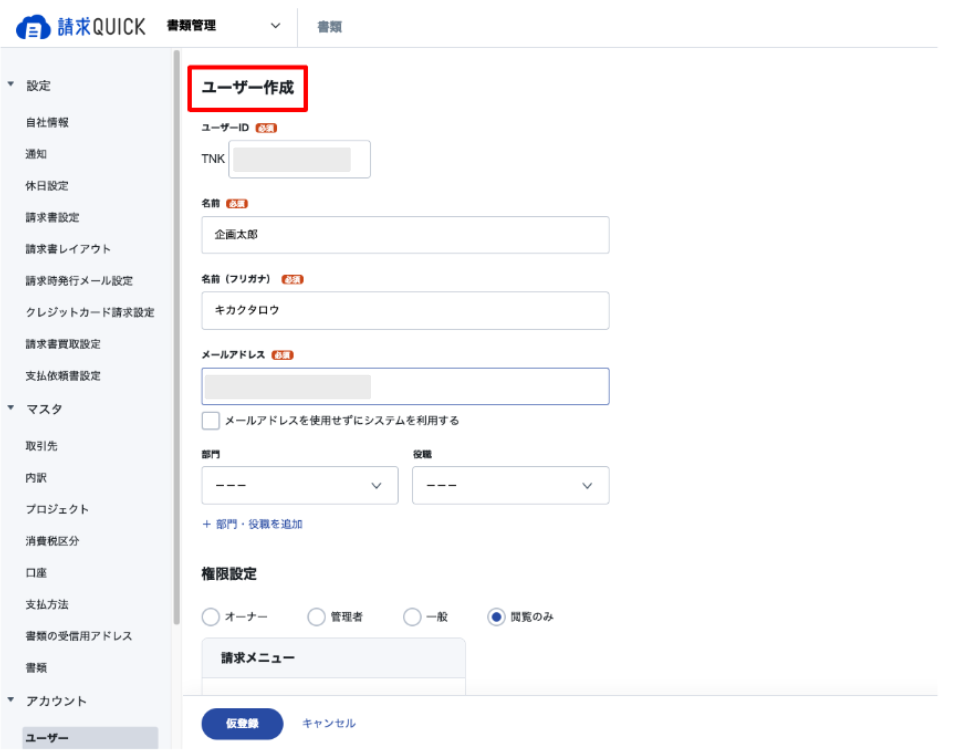The width and height of the screenshot is (966, 750).
Task: Select the 一般 radio button
Action: click(x=412, y=616)
